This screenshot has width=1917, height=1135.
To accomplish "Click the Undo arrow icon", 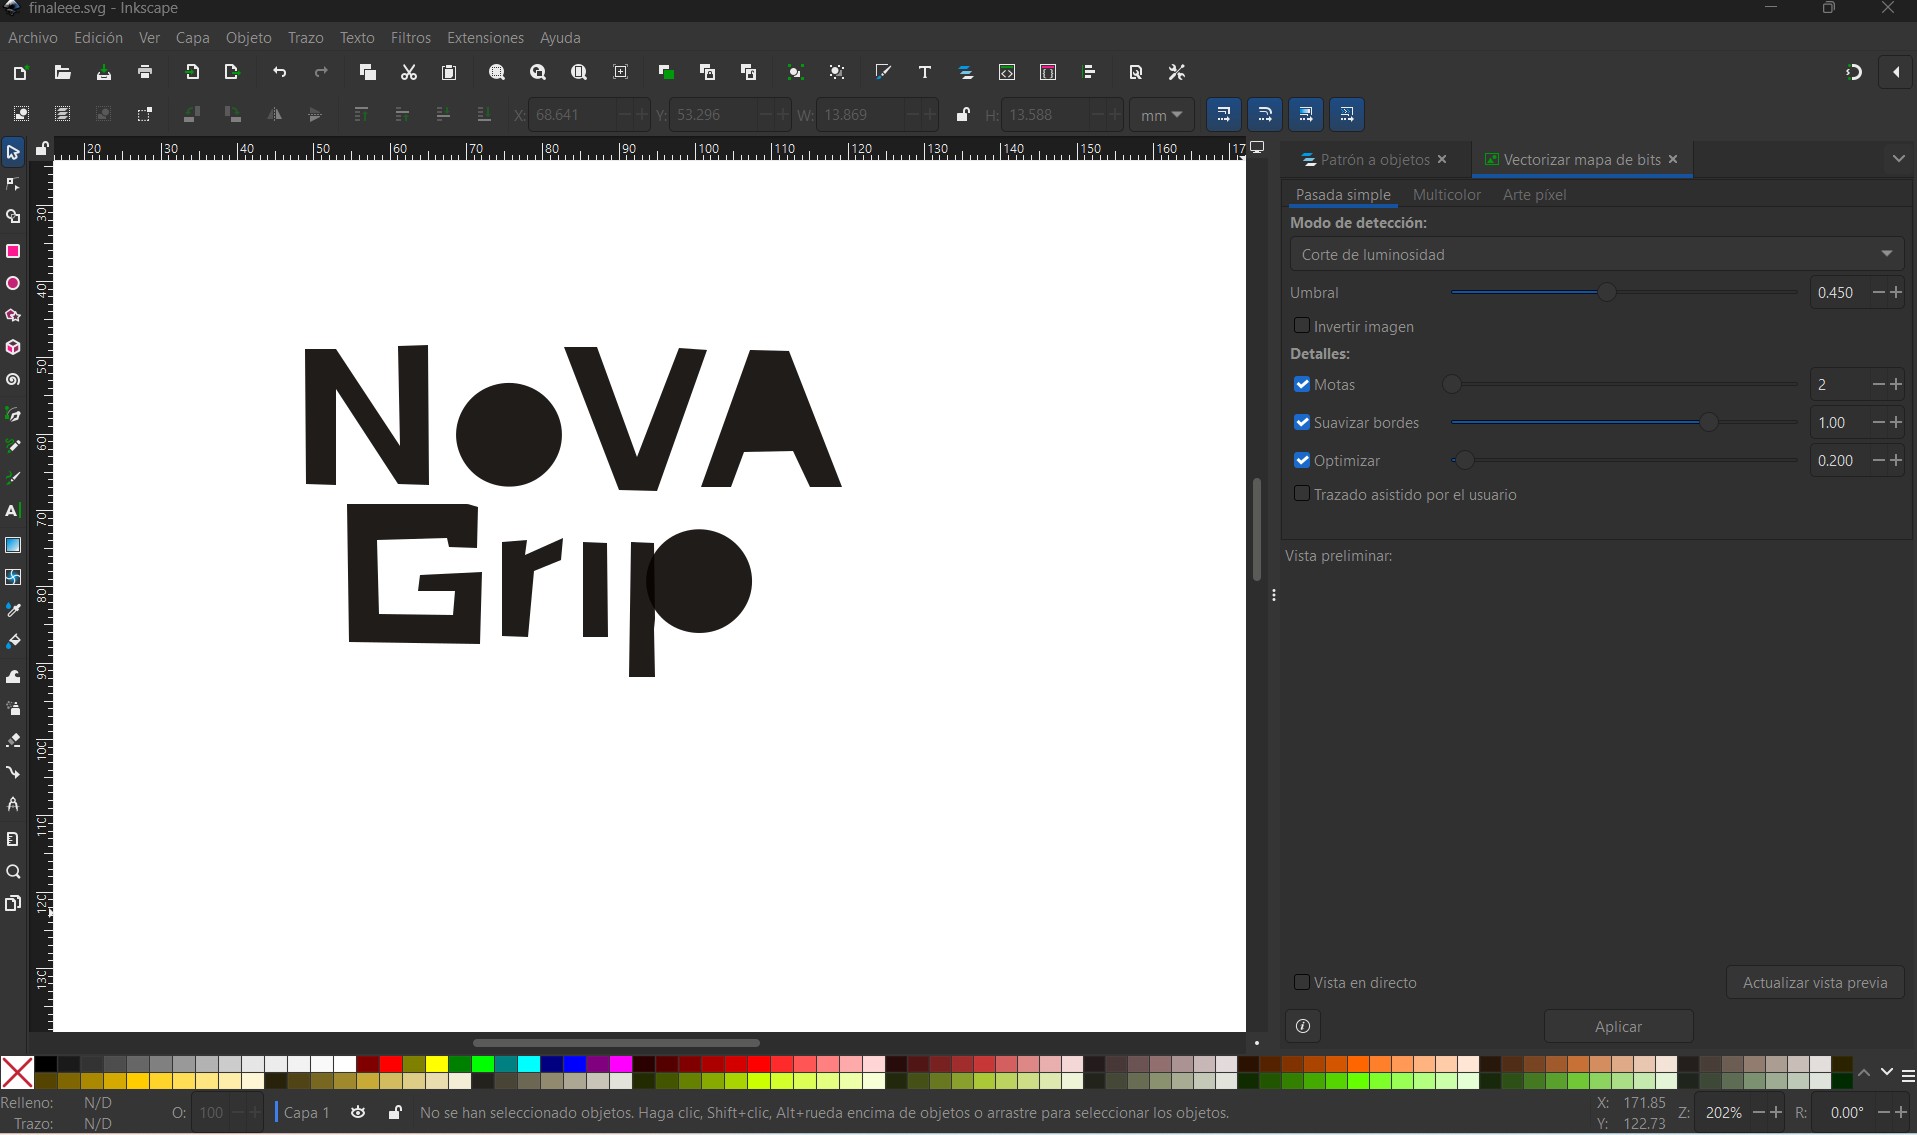I will [279, 72].
